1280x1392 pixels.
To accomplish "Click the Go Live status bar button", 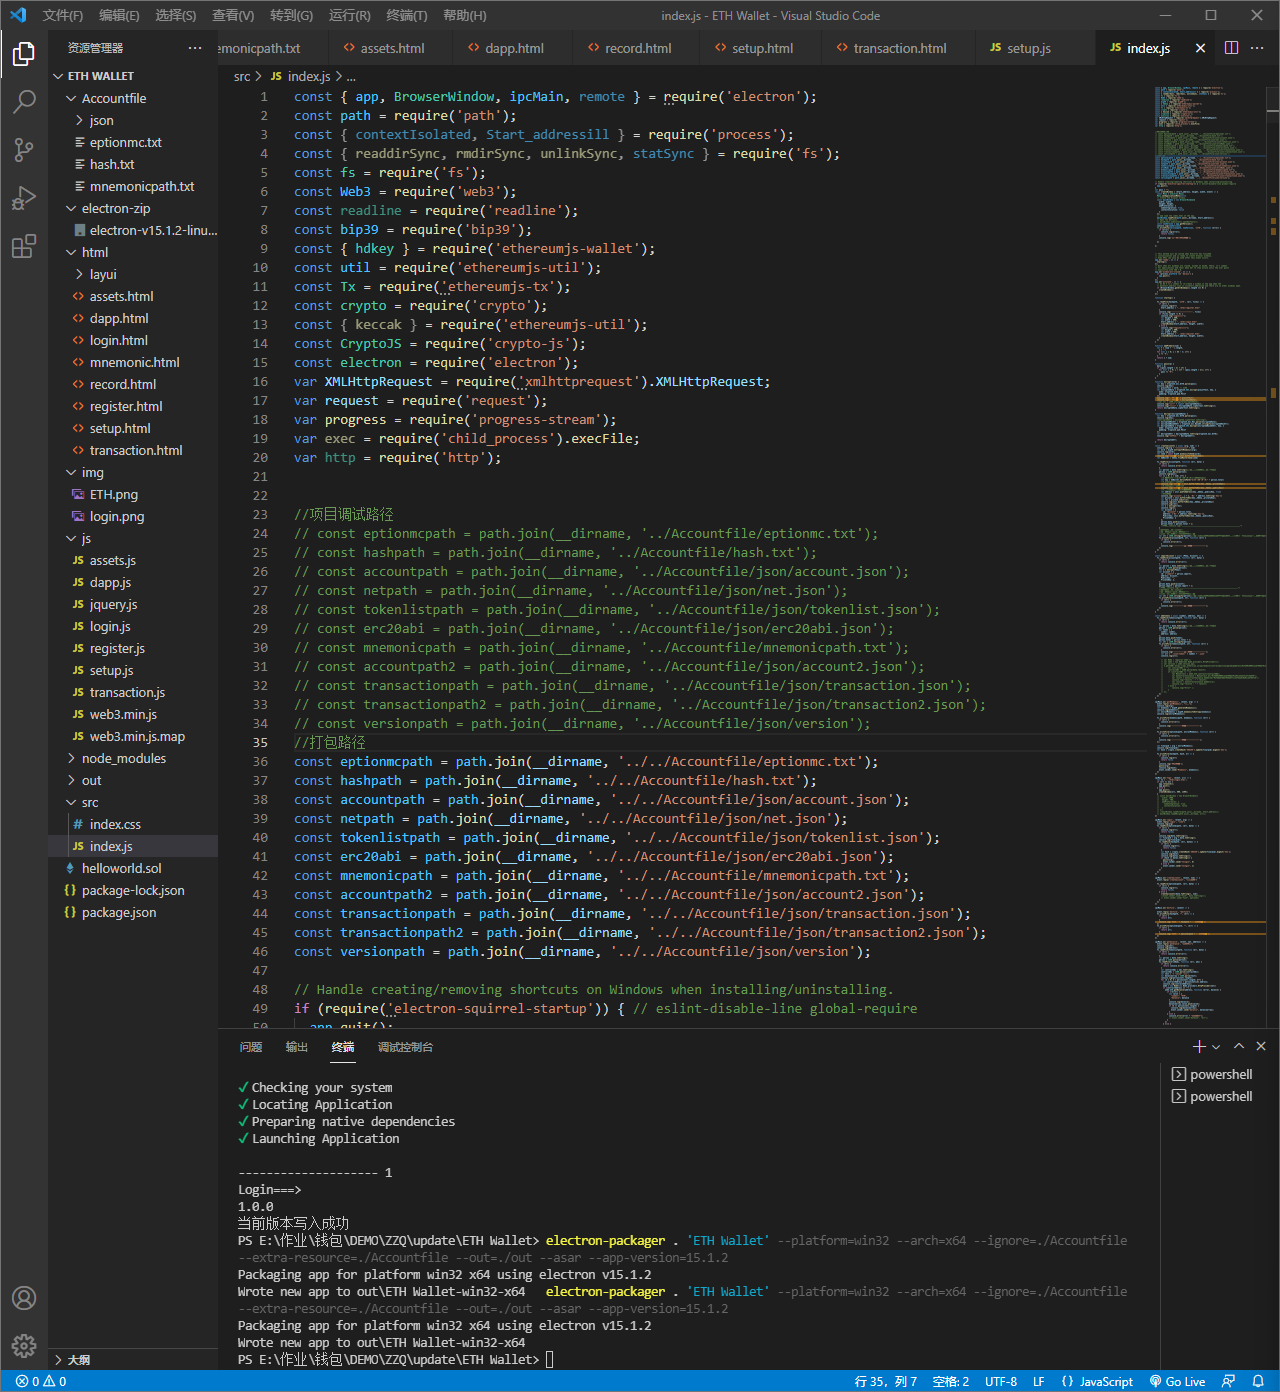I will click(1177, 1381).
